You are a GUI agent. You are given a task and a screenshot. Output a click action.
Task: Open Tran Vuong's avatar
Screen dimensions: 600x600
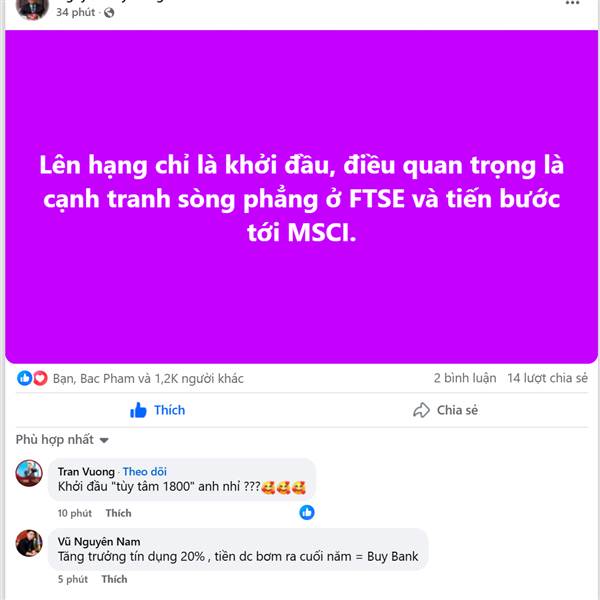click(29, 473)
